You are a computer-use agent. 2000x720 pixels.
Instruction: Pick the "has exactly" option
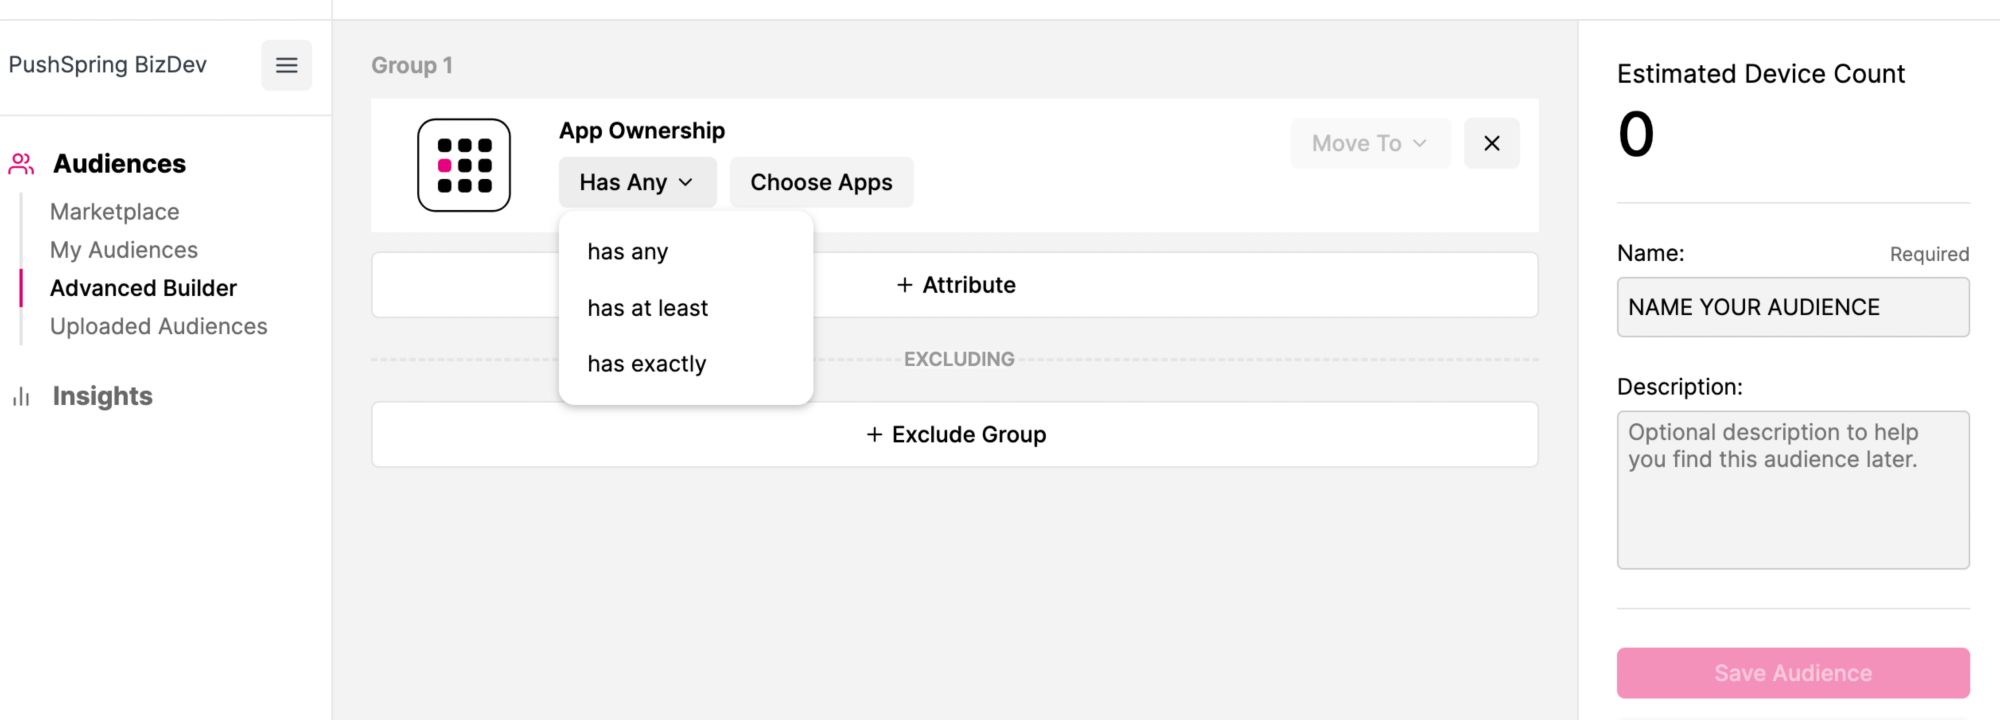tap(647, 364)
